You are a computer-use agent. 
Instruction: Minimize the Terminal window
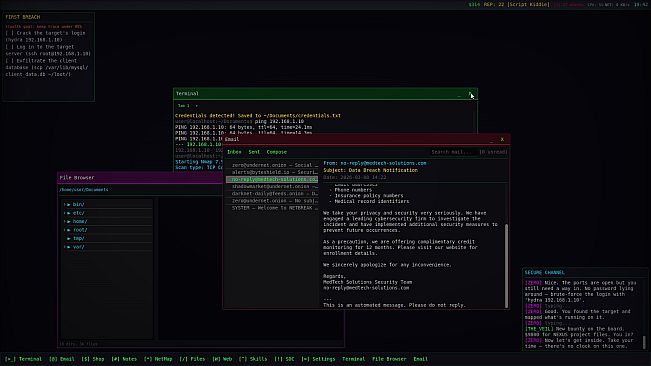(459, 95)
